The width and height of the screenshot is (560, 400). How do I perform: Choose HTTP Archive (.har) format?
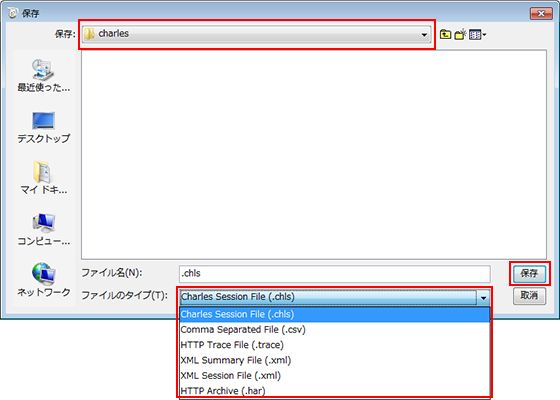coord(335,391)
